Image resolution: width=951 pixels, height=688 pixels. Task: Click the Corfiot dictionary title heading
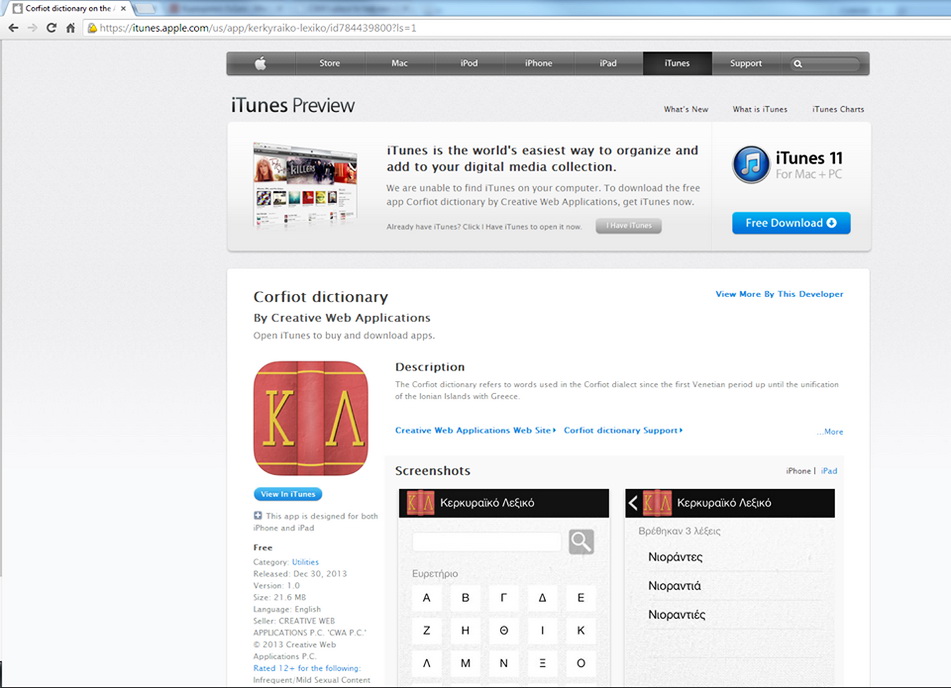321,297
